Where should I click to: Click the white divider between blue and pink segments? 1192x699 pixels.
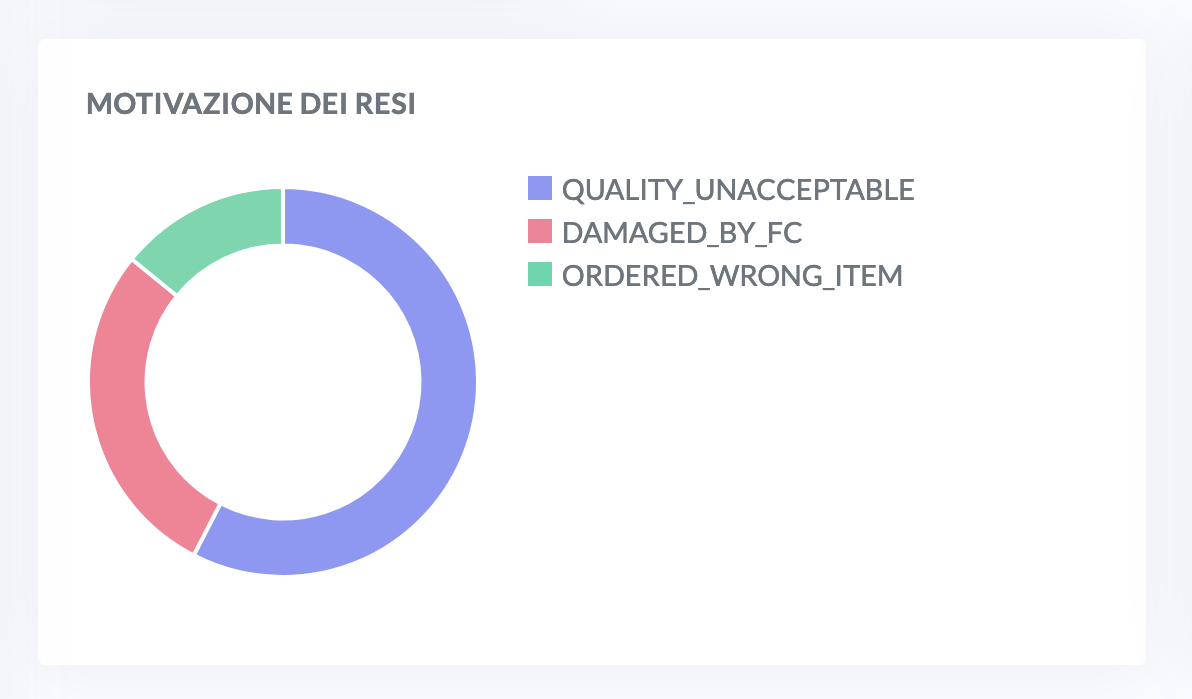pos(207,529)
